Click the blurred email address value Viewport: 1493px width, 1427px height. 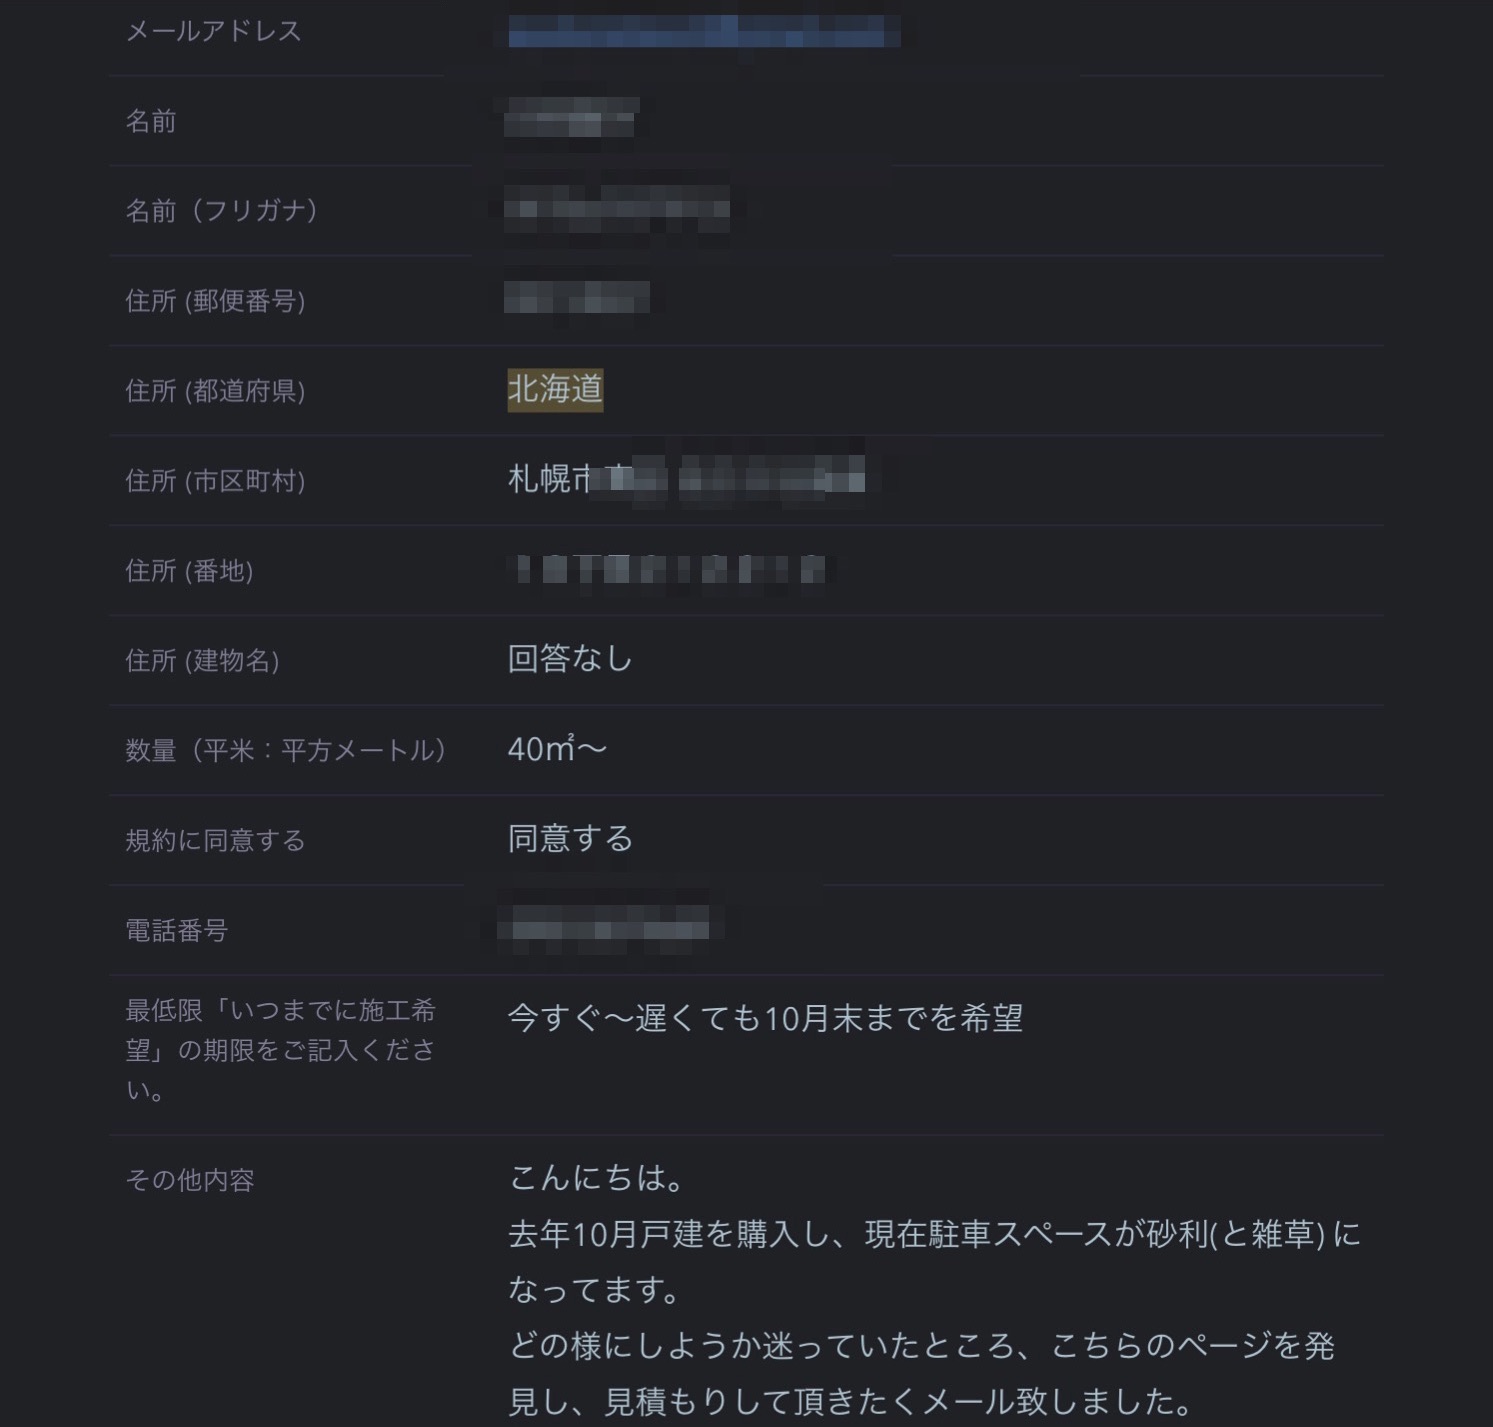[698, 31]
